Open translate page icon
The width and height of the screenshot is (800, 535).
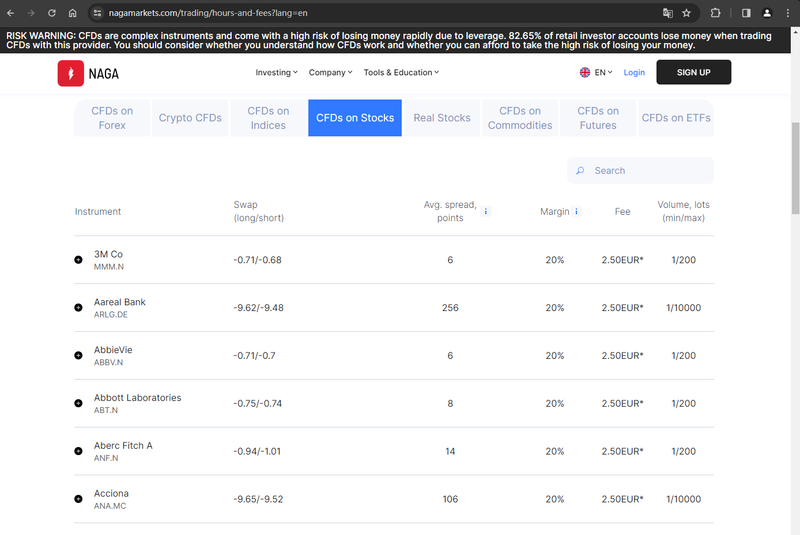pyautogui.click(x=667, y=13)
